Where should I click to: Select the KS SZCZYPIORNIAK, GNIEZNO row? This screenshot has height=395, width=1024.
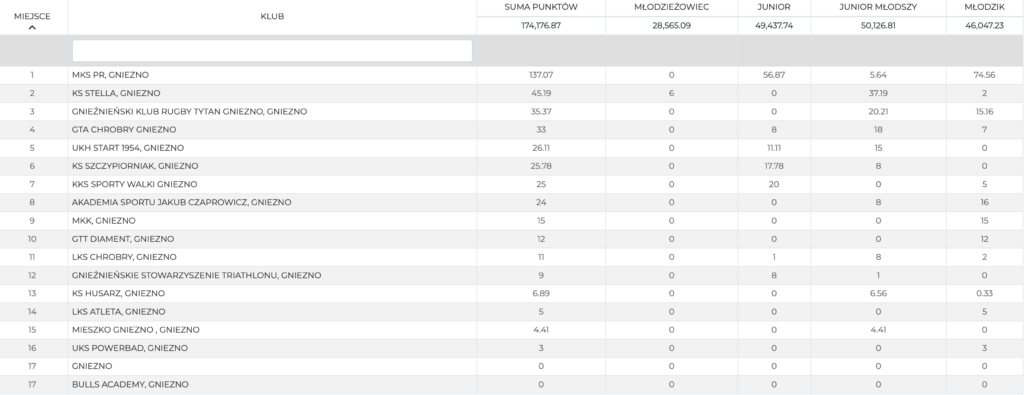click(x=512, y=166)
